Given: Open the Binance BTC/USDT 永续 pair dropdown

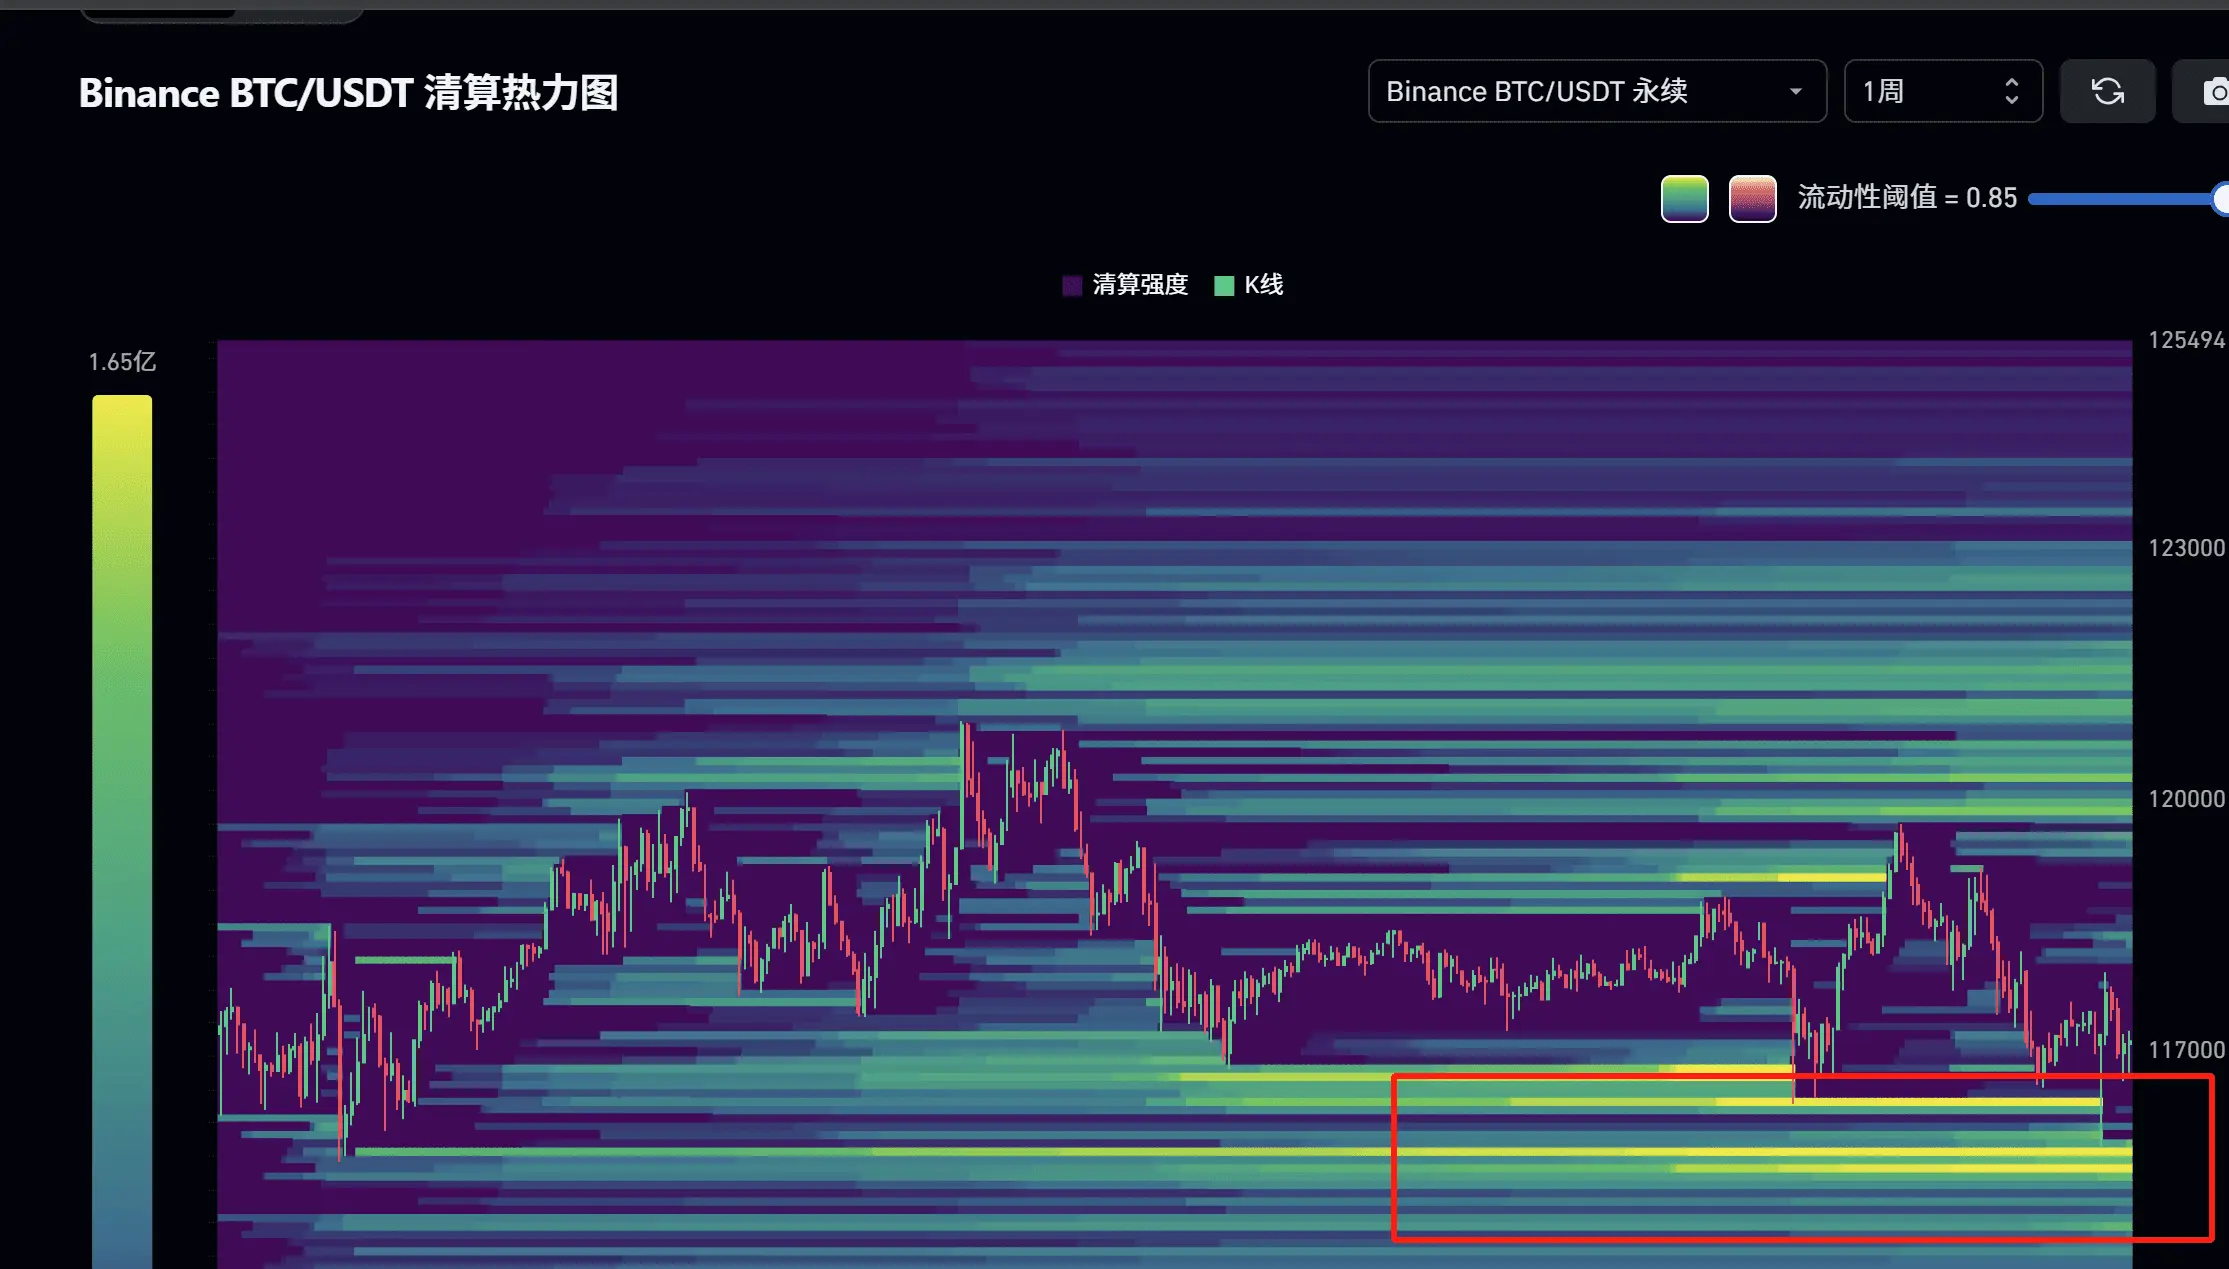Looking at the screenshot, I should [1597, 91].
